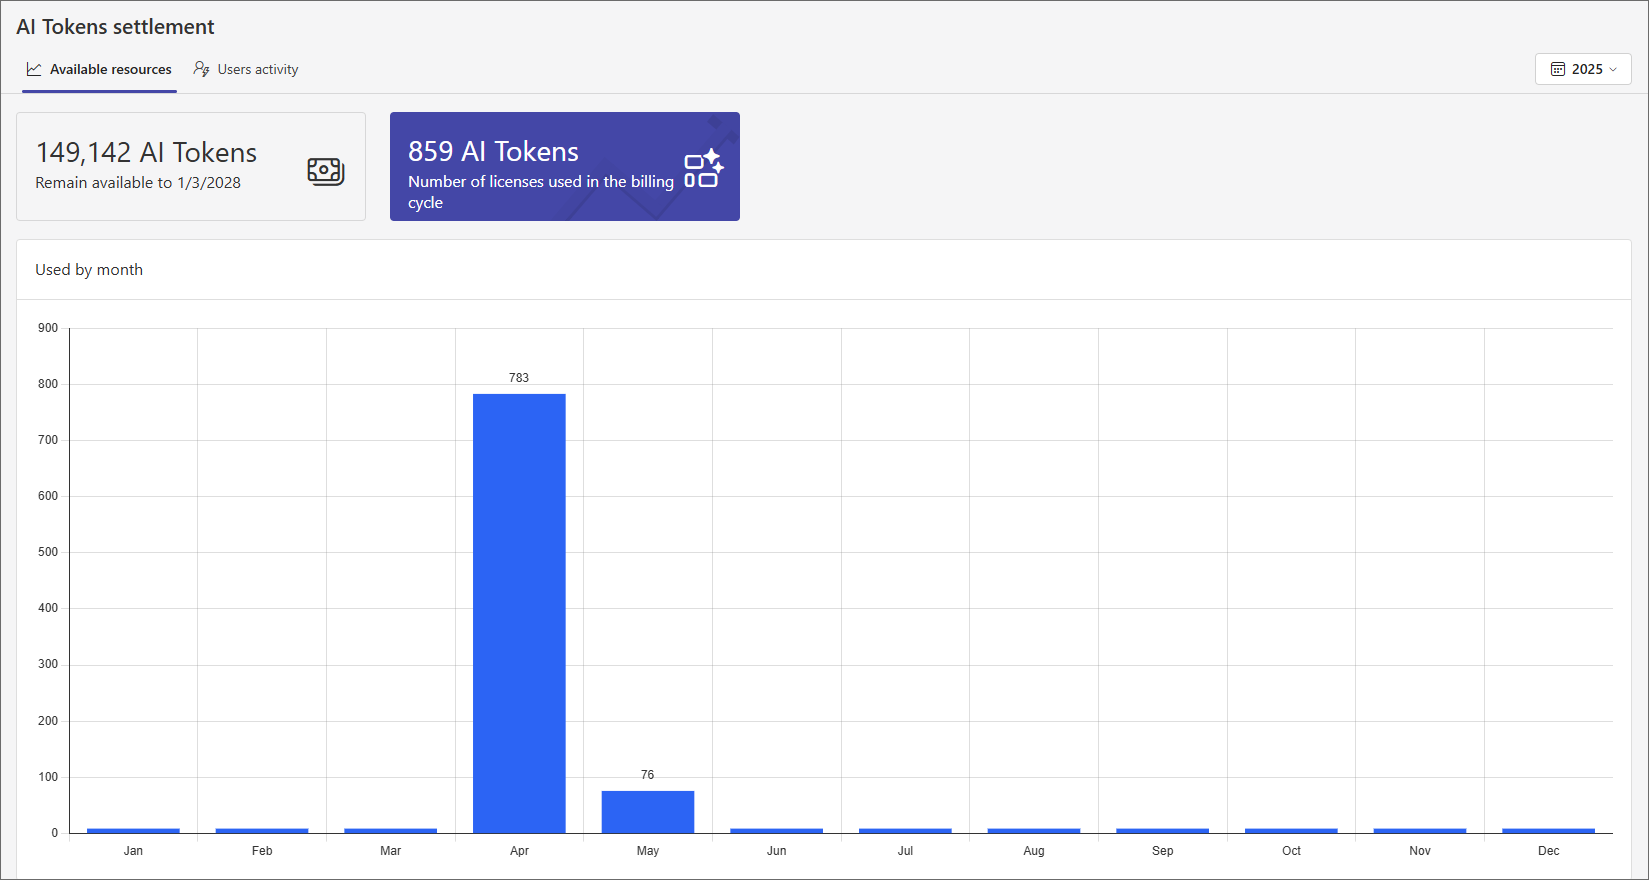Click the 100 y-axis label
1649x880 pixels.
pyautogui.click(x=48, y=777)
